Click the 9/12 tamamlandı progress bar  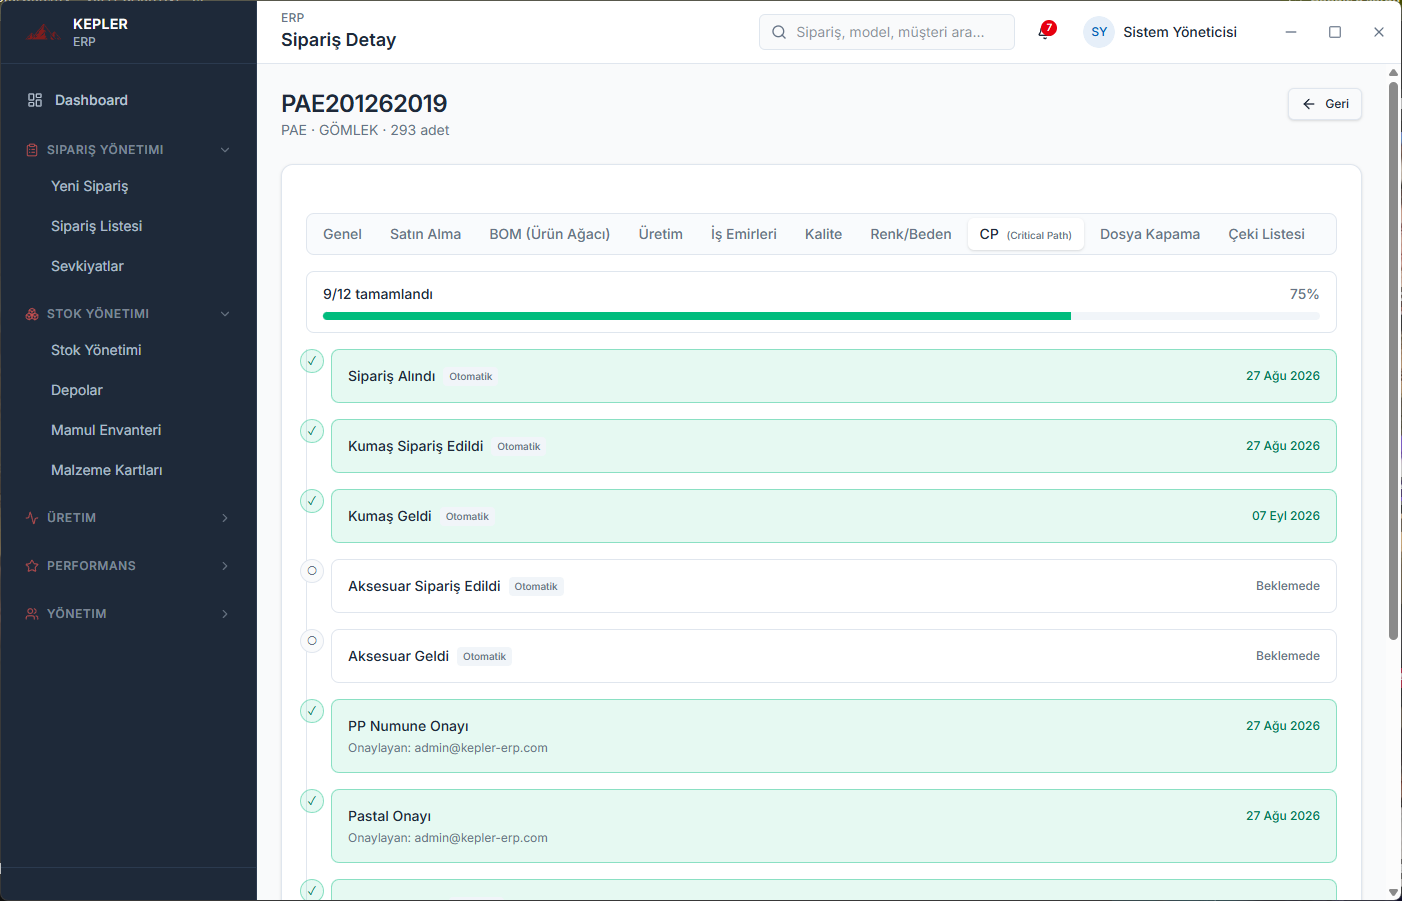821,316
